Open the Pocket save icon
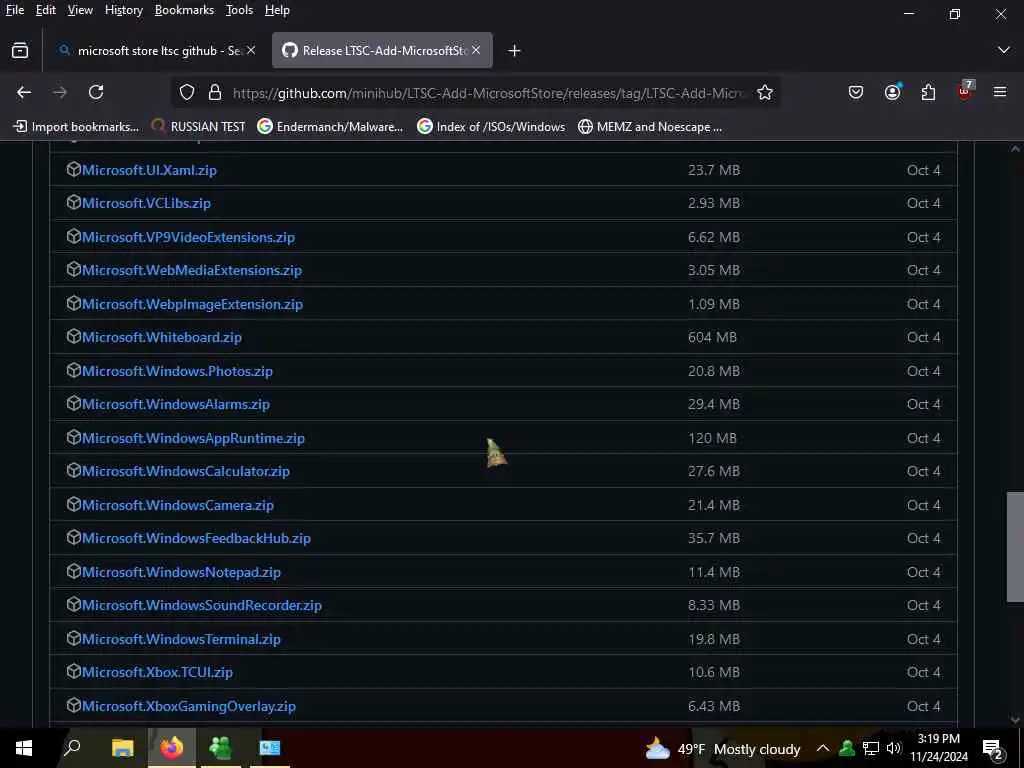1024x768 pixels. tap(856, 93)
